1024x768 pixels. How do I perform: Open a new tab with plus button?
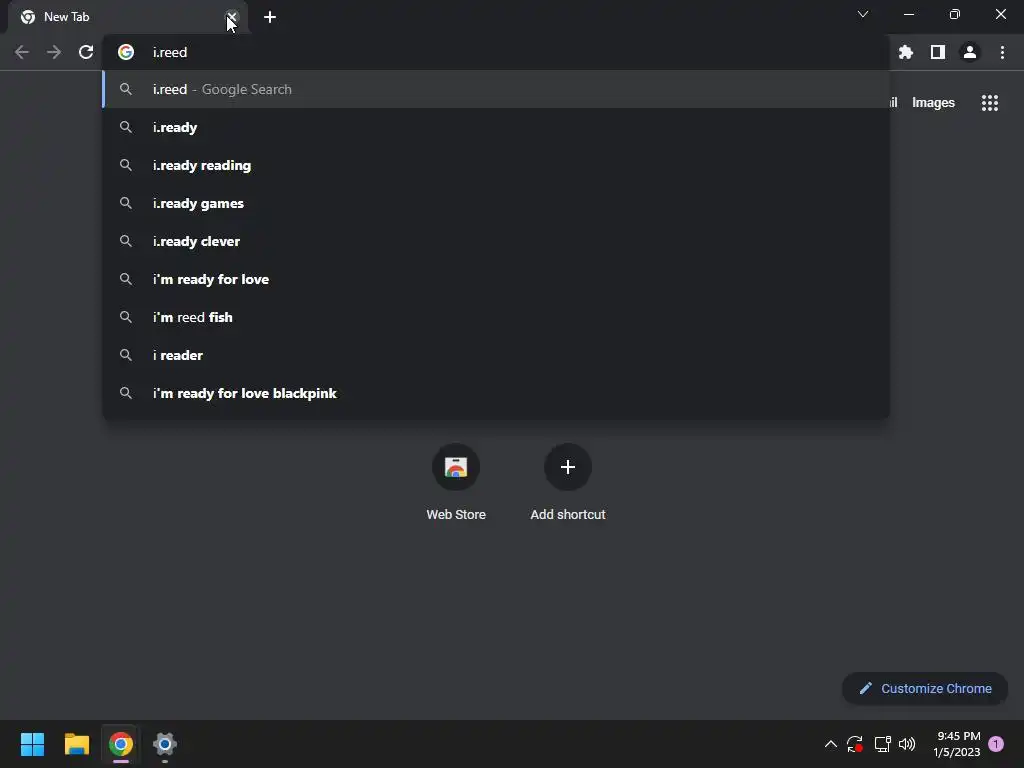pos(270,17)
